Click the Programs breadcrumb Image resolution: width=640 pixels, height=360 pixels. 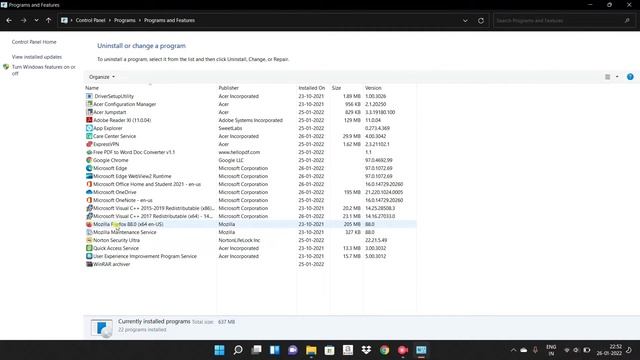point(124,20)
